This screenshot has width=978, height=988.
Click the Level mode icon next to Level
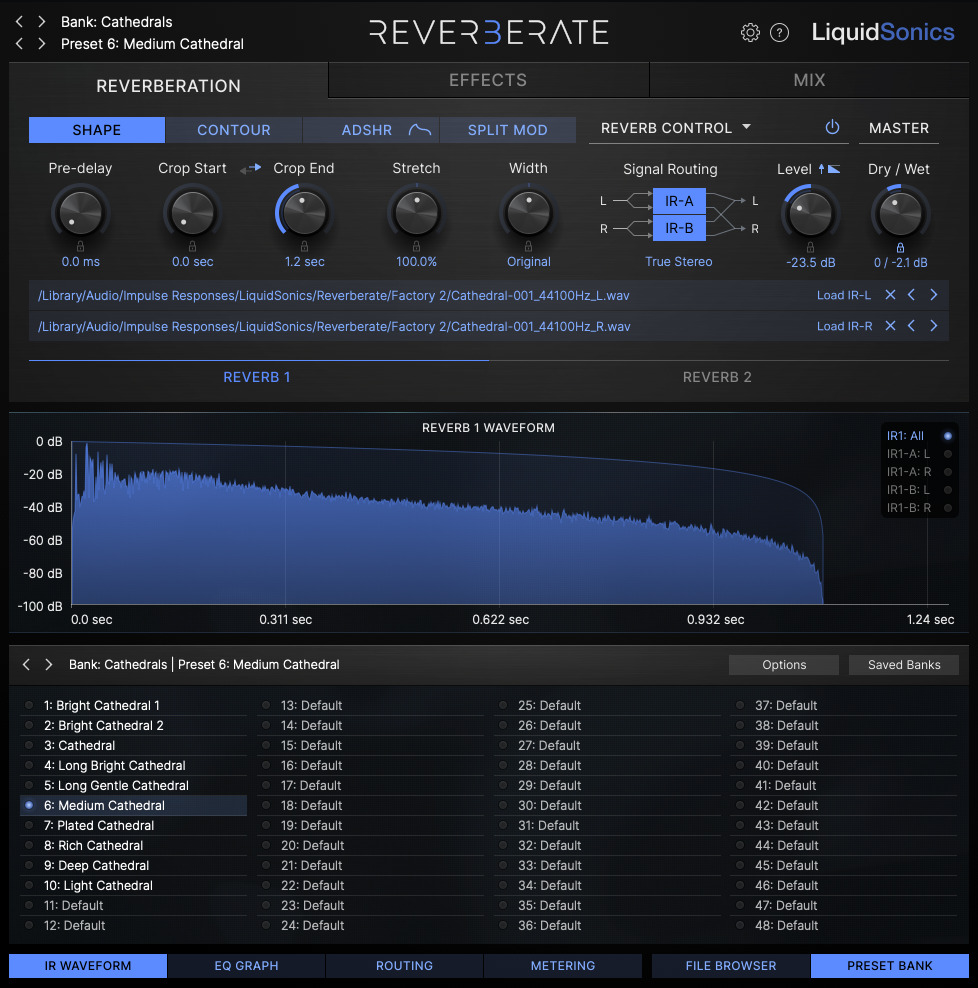(x=829, y=169)
